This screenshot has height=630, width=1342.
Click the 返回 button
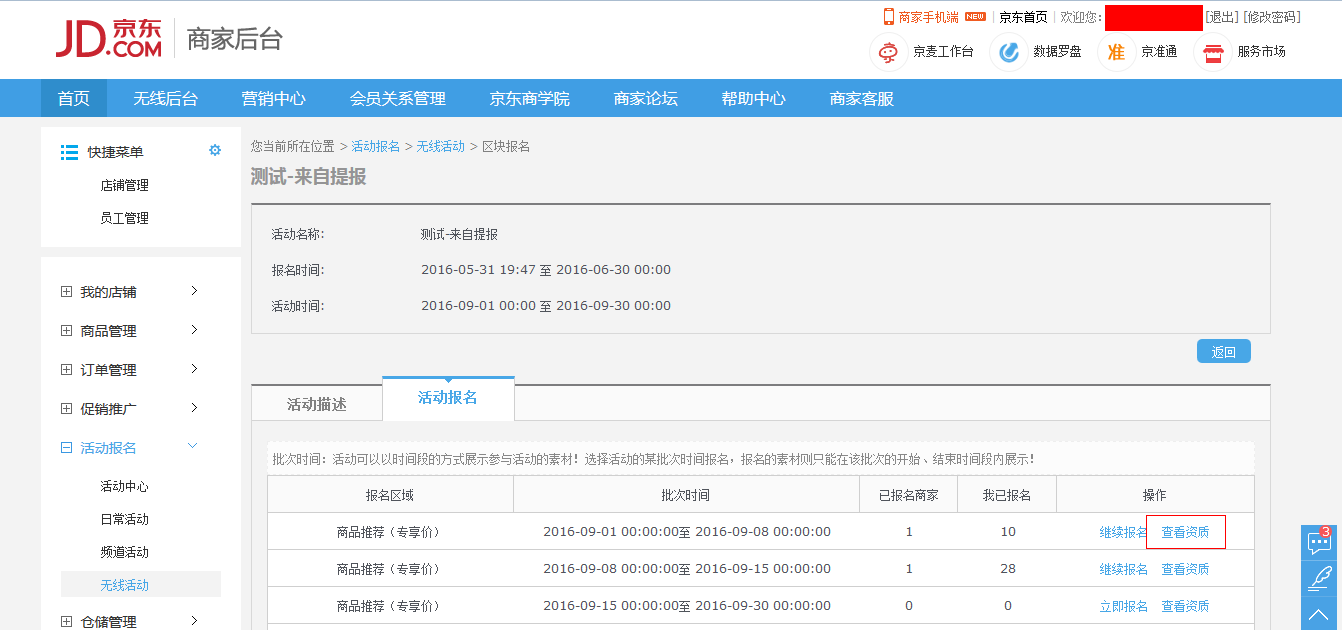pyautogui.click(x=1223, y=352)
